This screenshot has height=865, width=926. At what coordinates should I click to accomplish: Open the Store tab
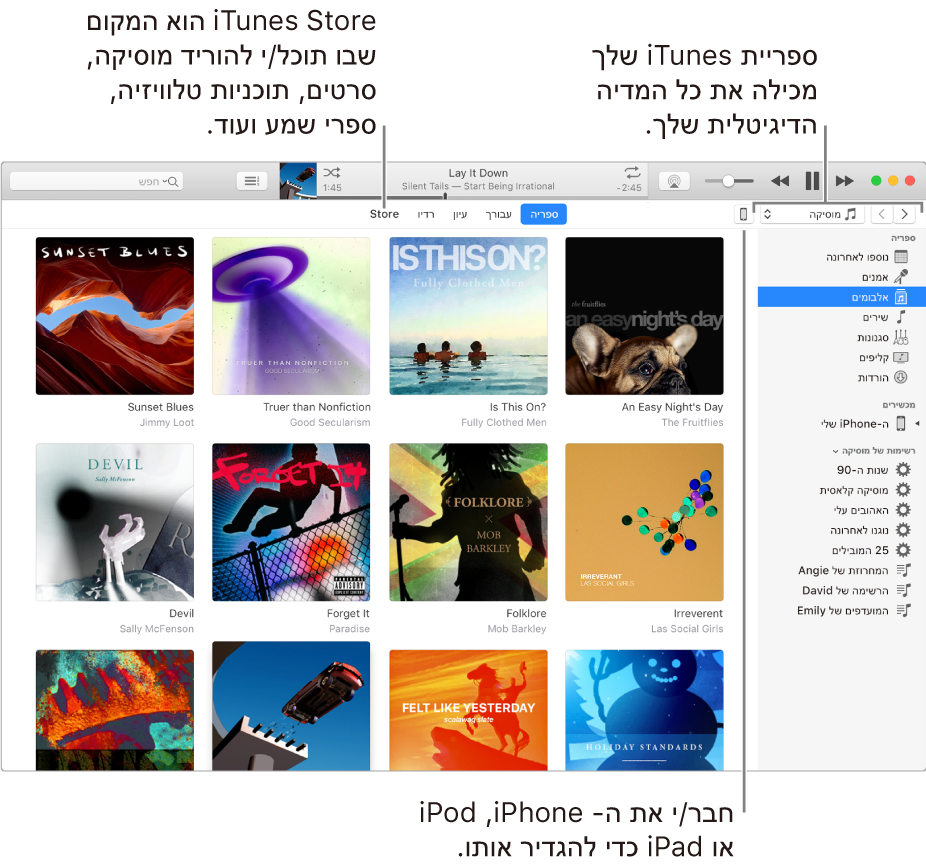click(x=384, y=214)
